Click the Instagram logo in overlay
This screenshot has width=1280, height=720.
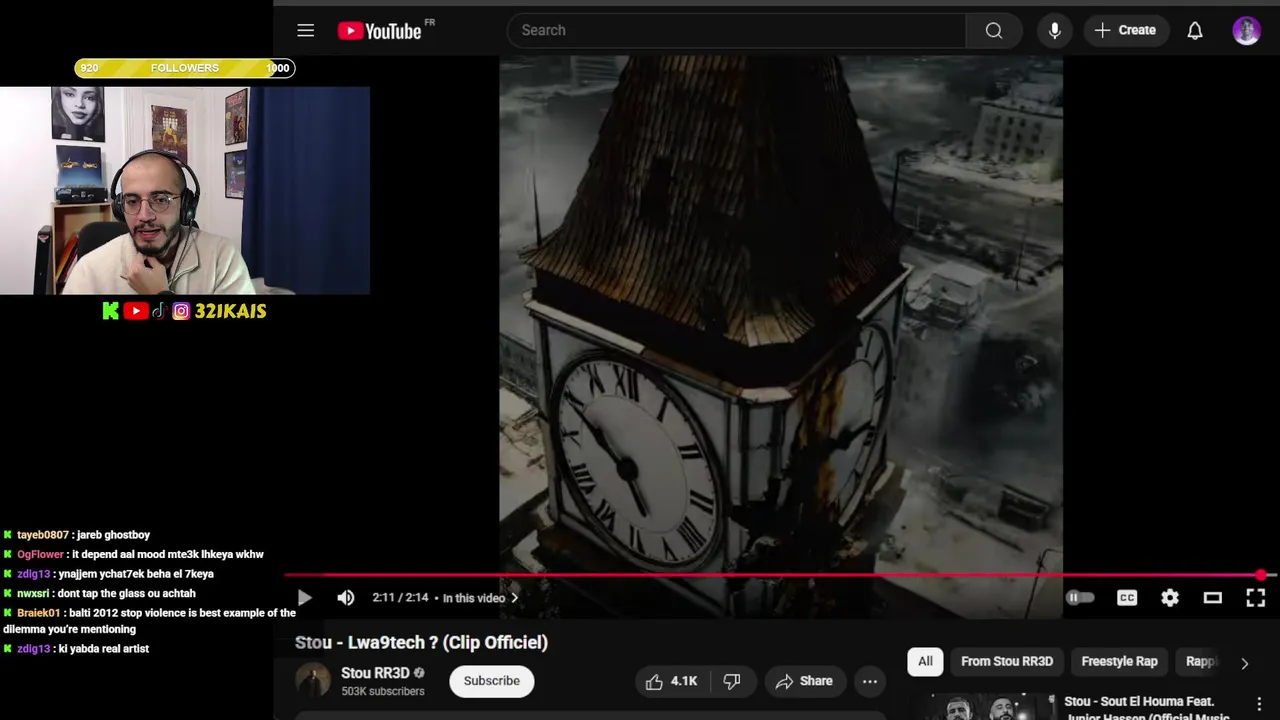point(181,311)
